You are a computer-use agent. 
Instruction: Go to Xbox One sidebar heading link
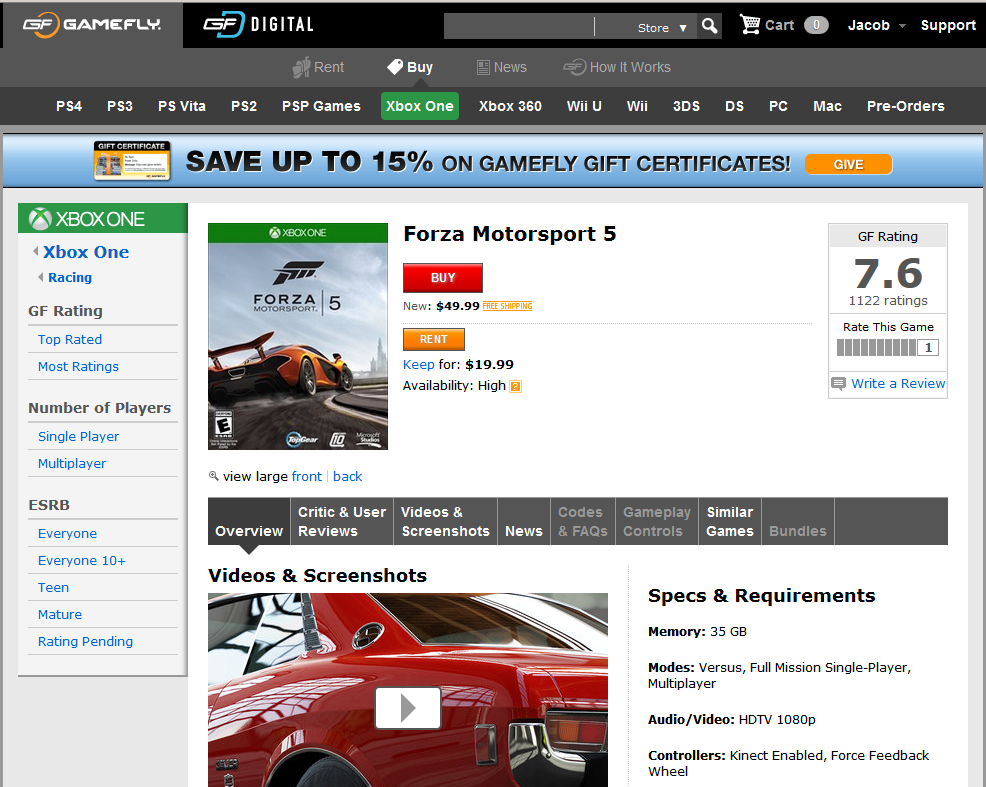pyautogui.click(x=86, y=251)
